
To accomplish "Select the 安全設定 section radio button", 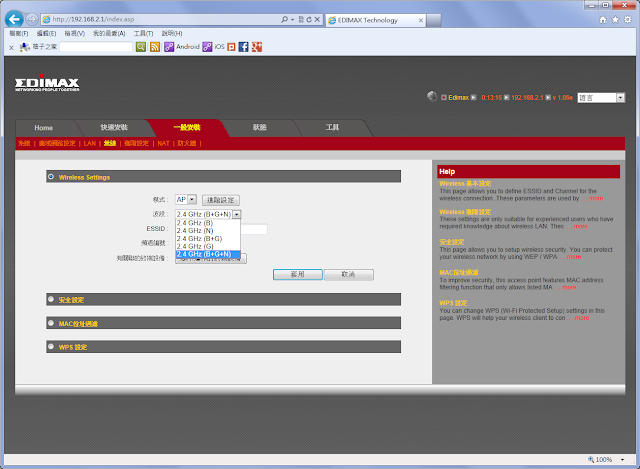I will [x=51, y=299].
